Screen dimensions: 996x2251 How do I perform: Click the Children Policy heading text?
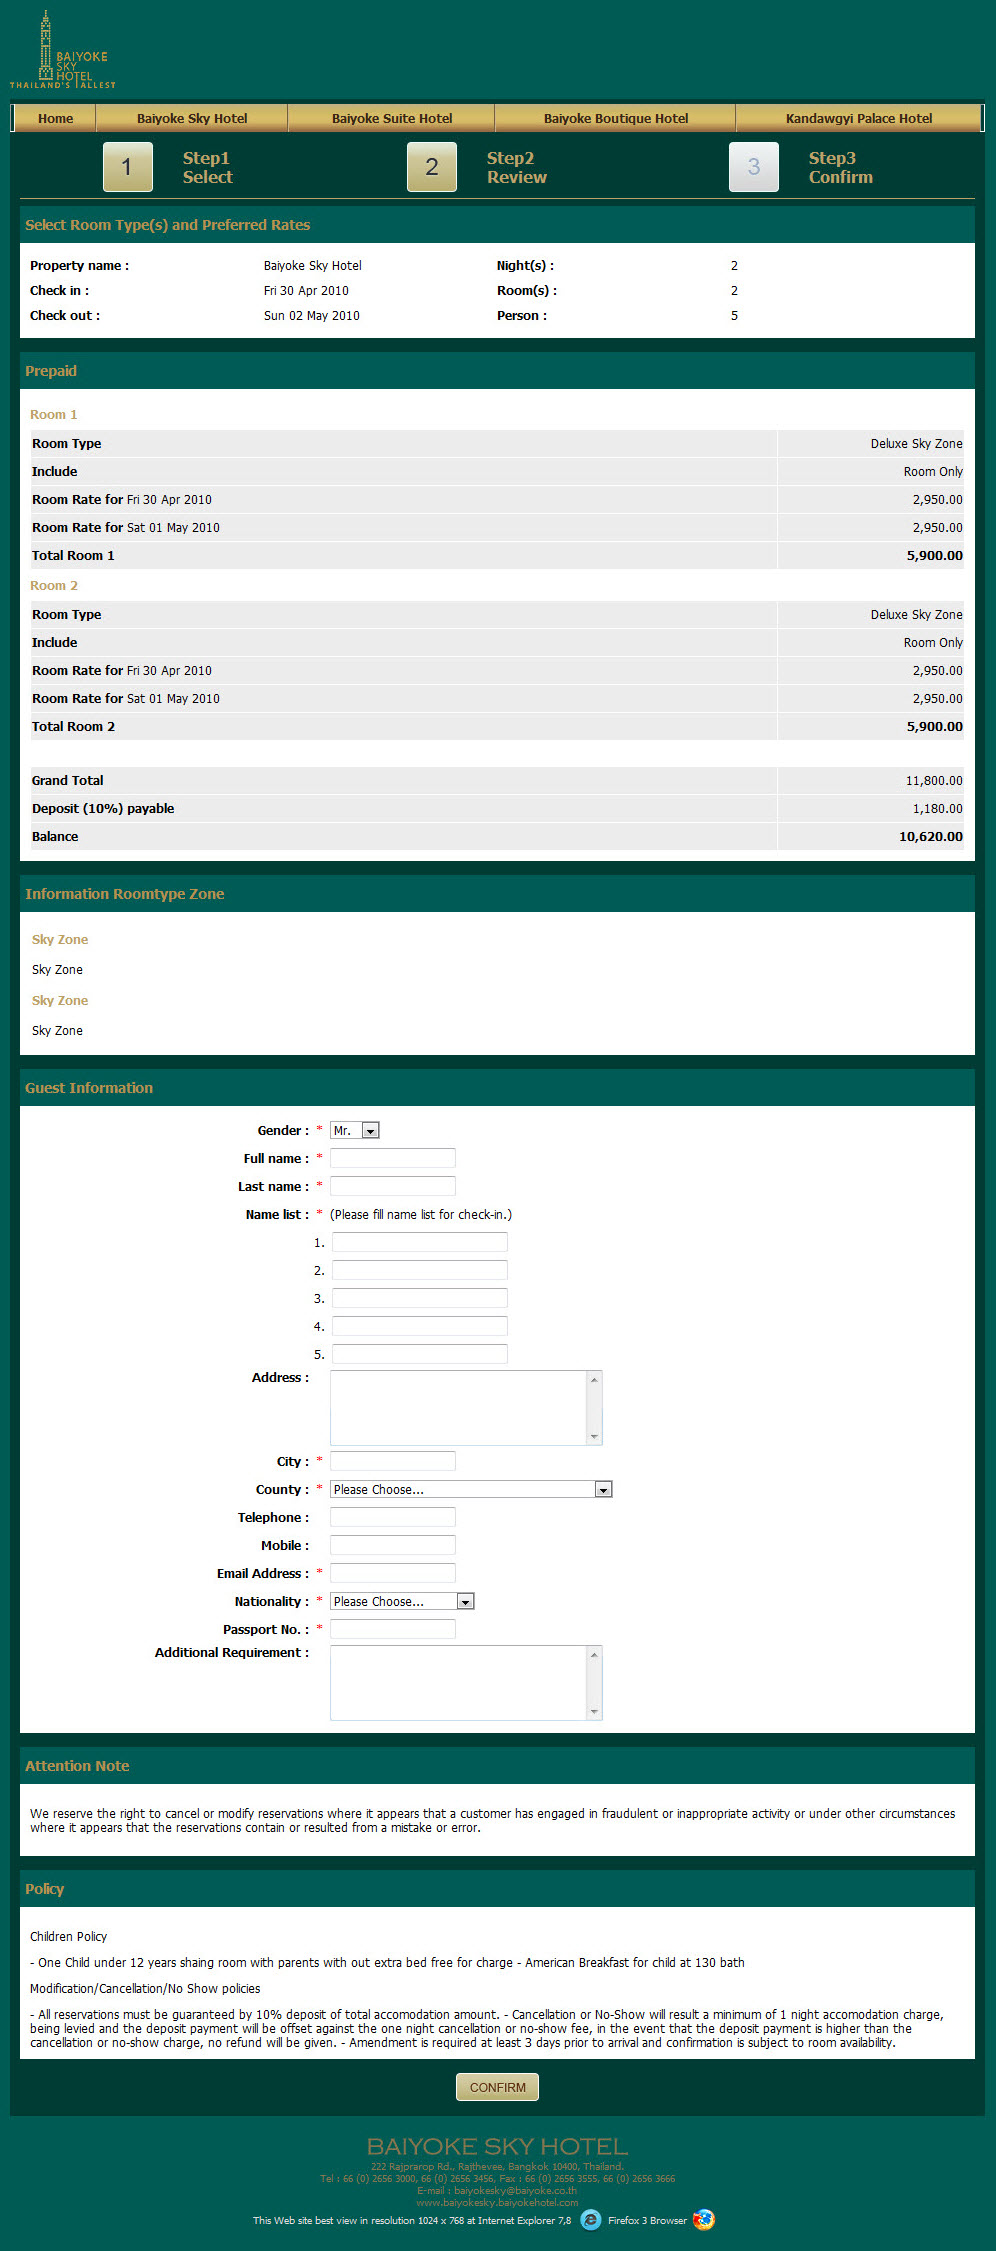pos(68,1936)
